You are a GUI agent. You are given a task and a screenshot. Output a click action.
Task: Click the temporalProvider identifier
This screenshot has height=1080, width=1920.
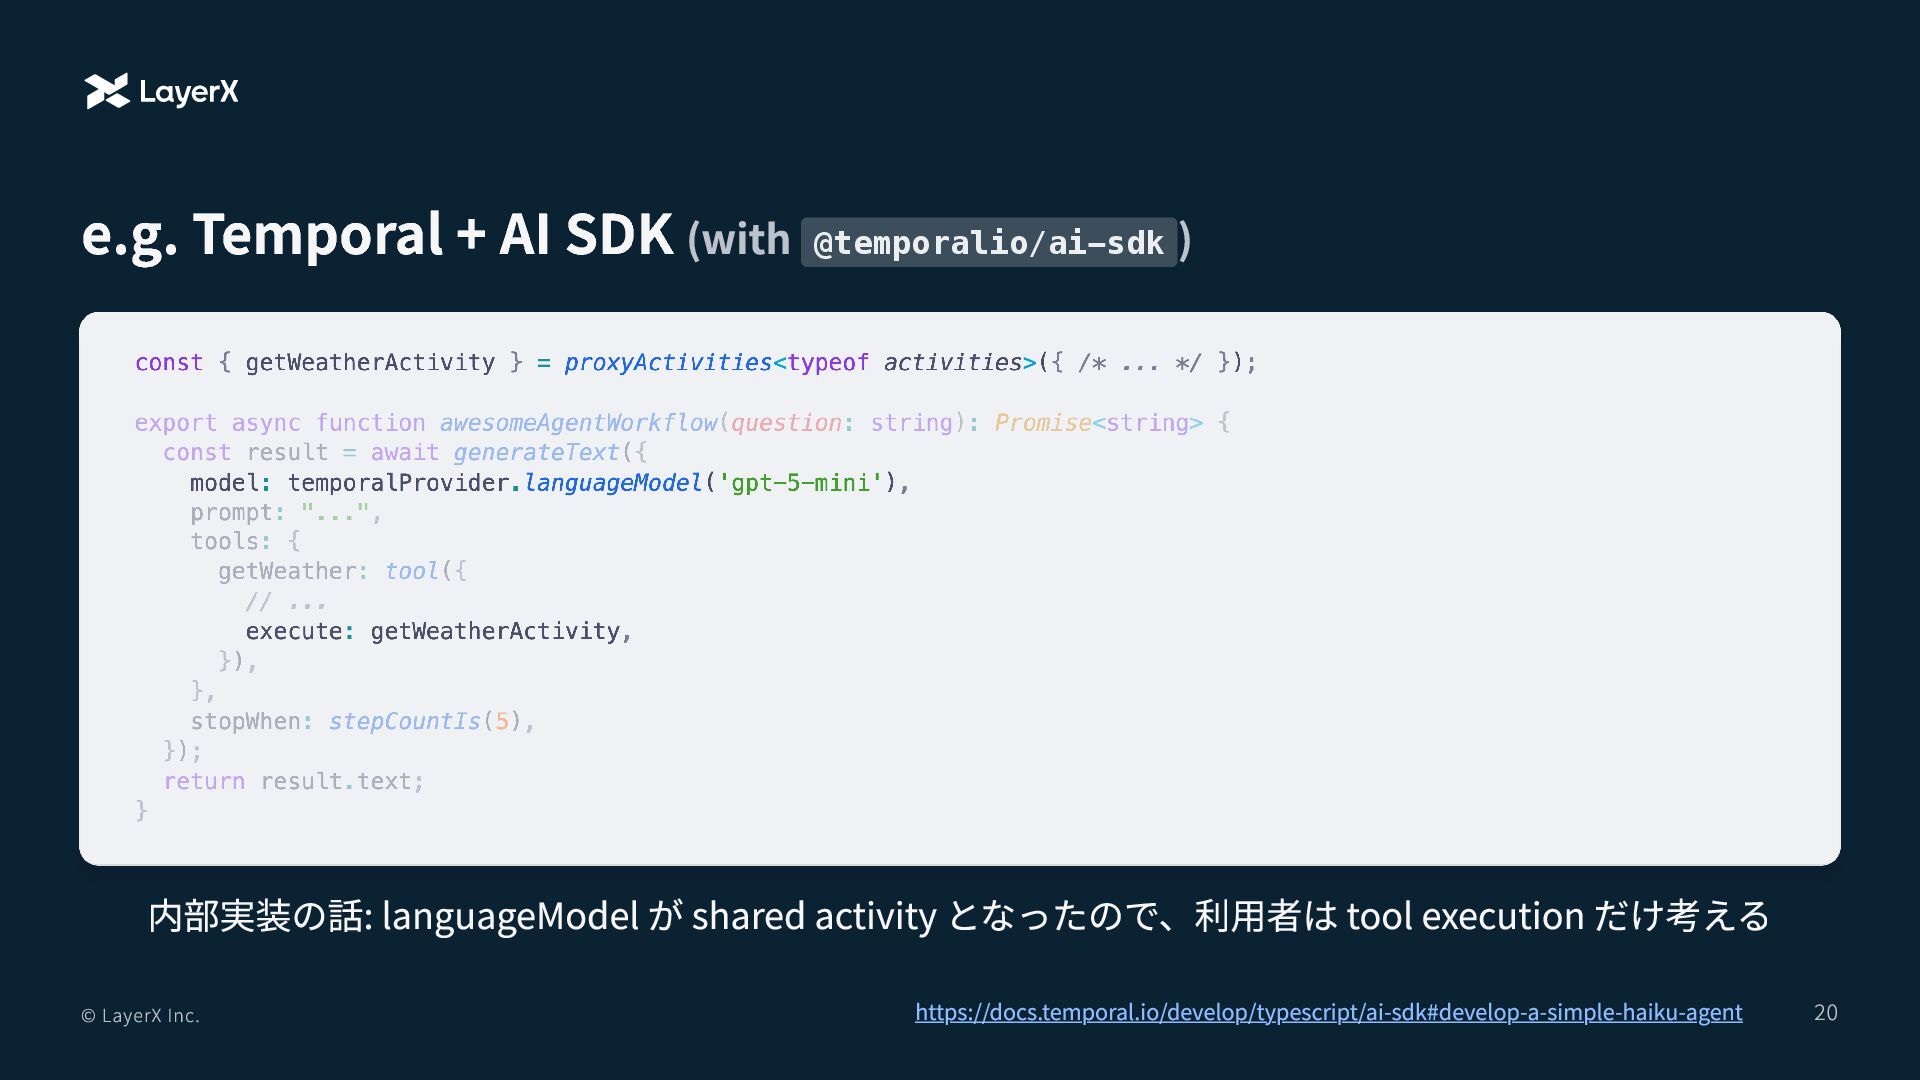pos(398,483)
